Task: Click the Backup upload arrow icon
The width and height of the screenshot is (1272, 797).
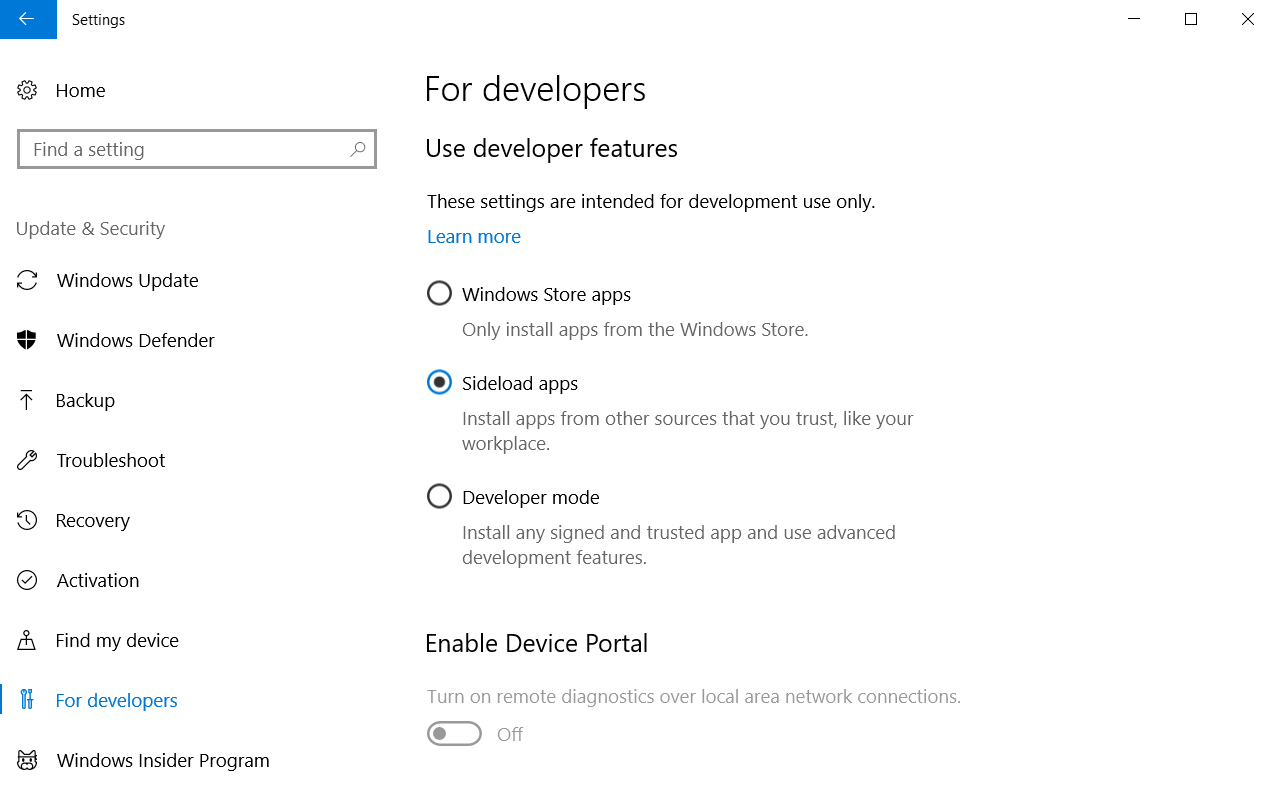Action: point(27,400)
